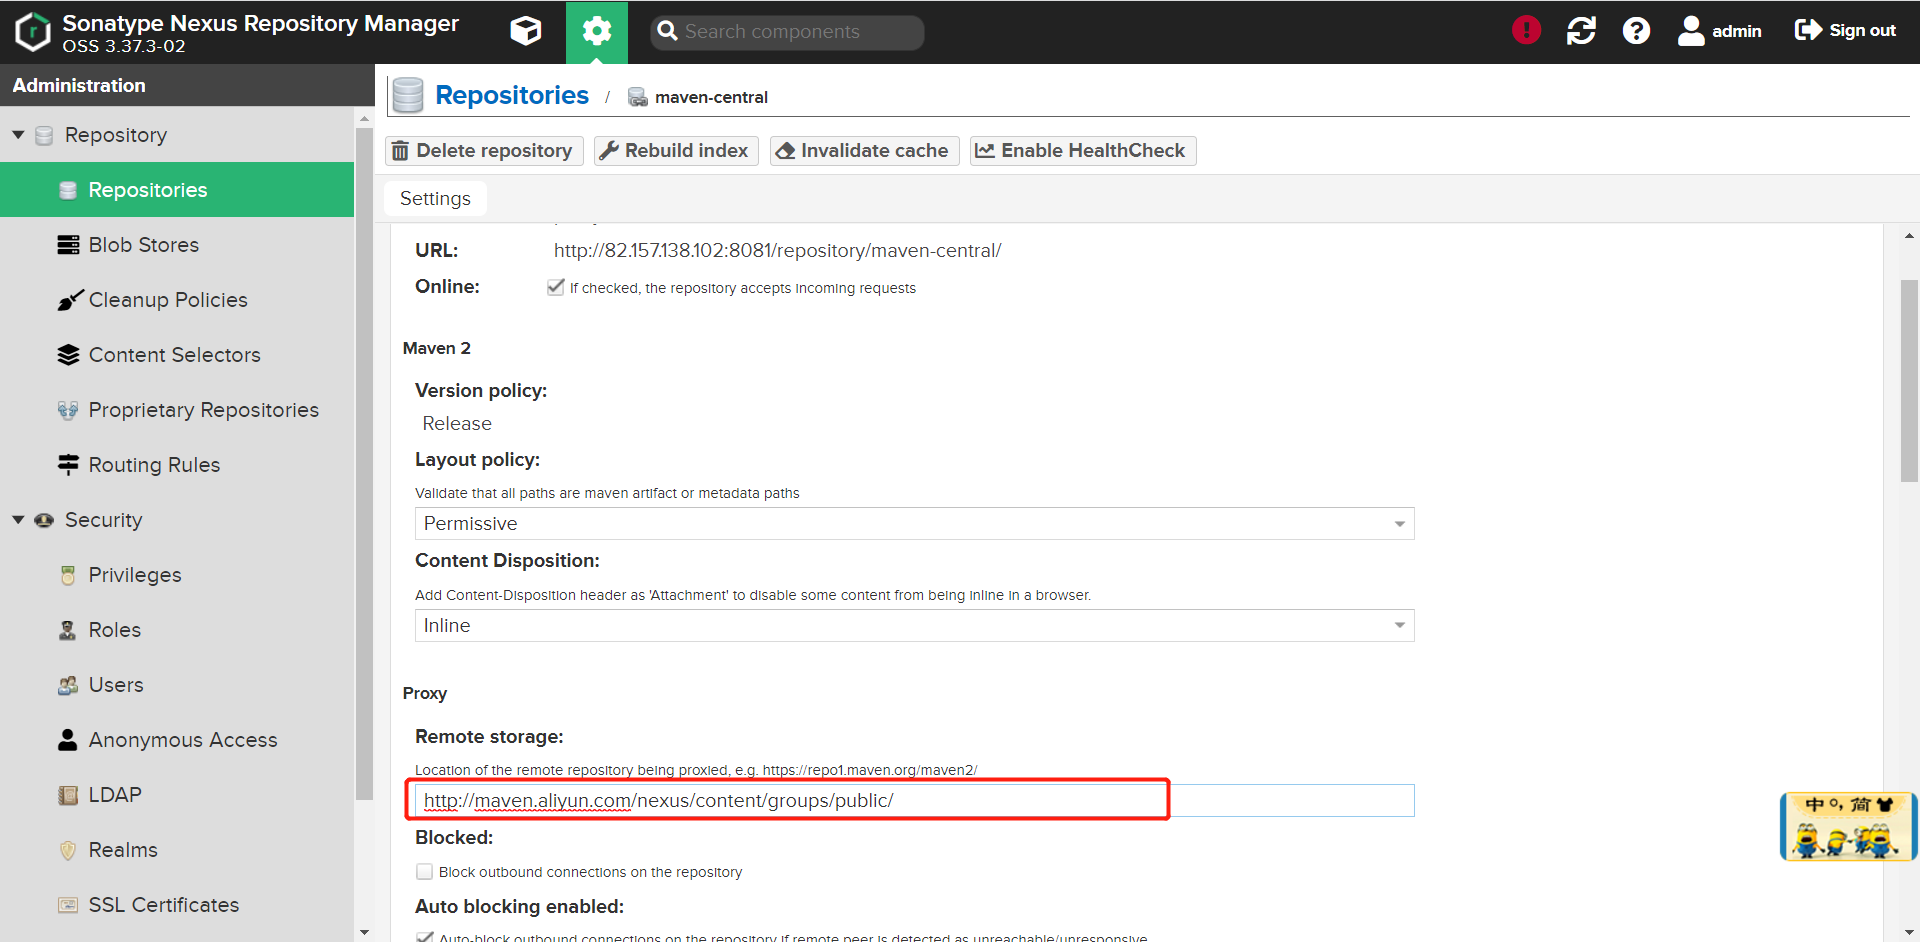
Task: Click the Sonatype Nexus logo
Action: tap(32, 31)
